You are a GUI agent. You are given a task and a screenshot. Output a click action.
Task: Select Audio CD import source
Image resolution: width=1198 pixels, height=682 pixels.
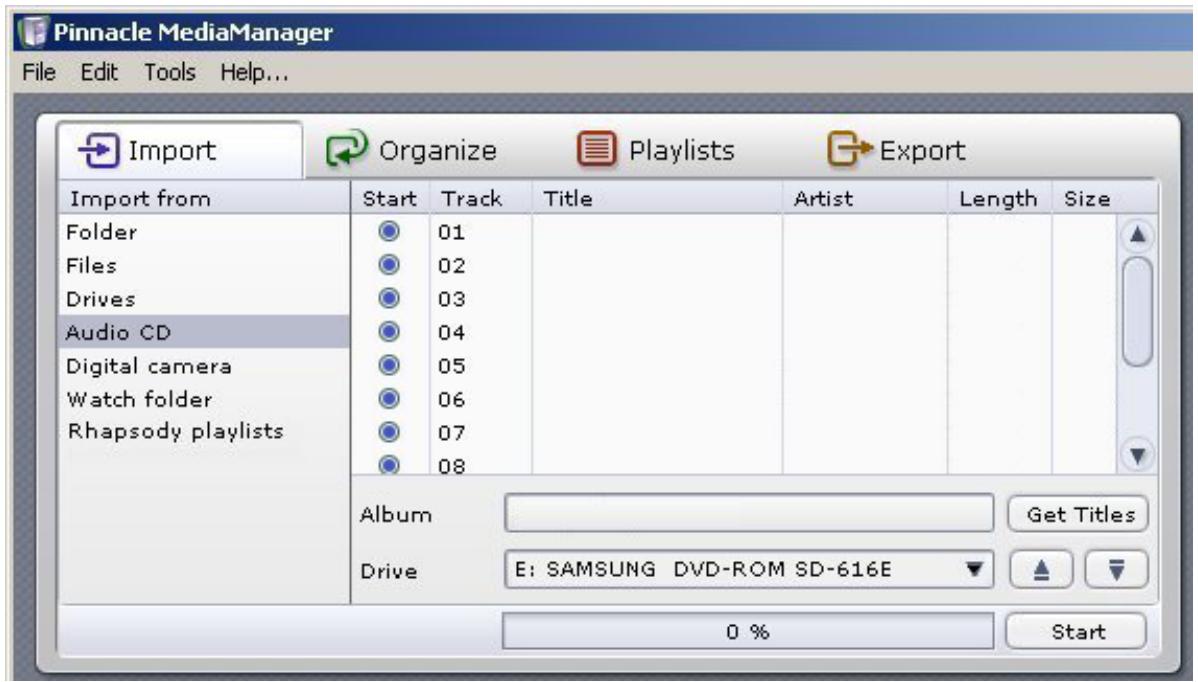click(204, 332)
